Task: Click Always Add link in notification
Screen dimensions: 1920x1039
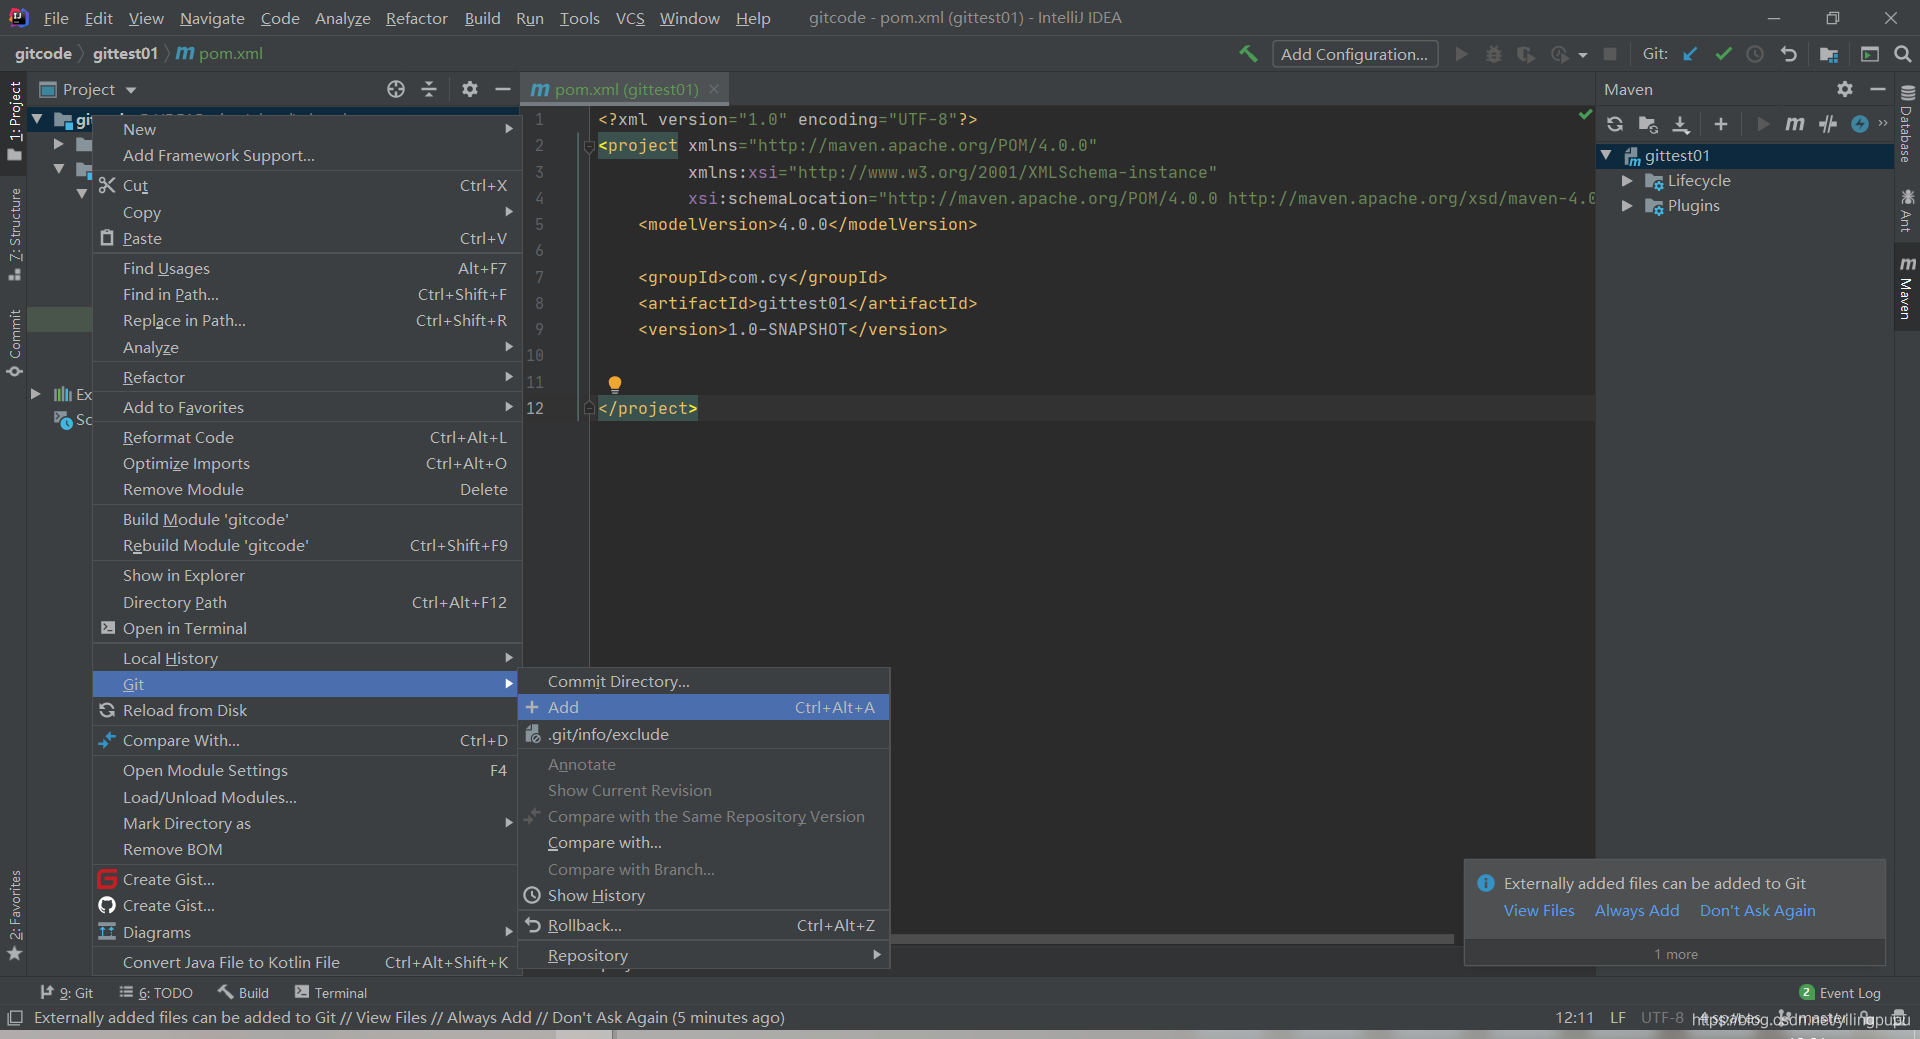Action: pyautogui.click(x=1637, y=911)
